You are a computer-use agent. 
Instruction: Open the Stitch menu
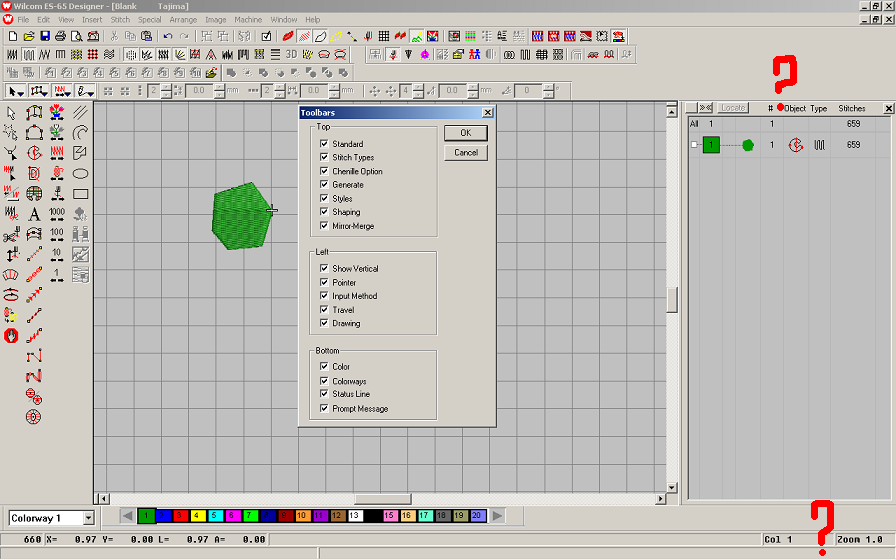pyautogui.click(x=120, y=20)
